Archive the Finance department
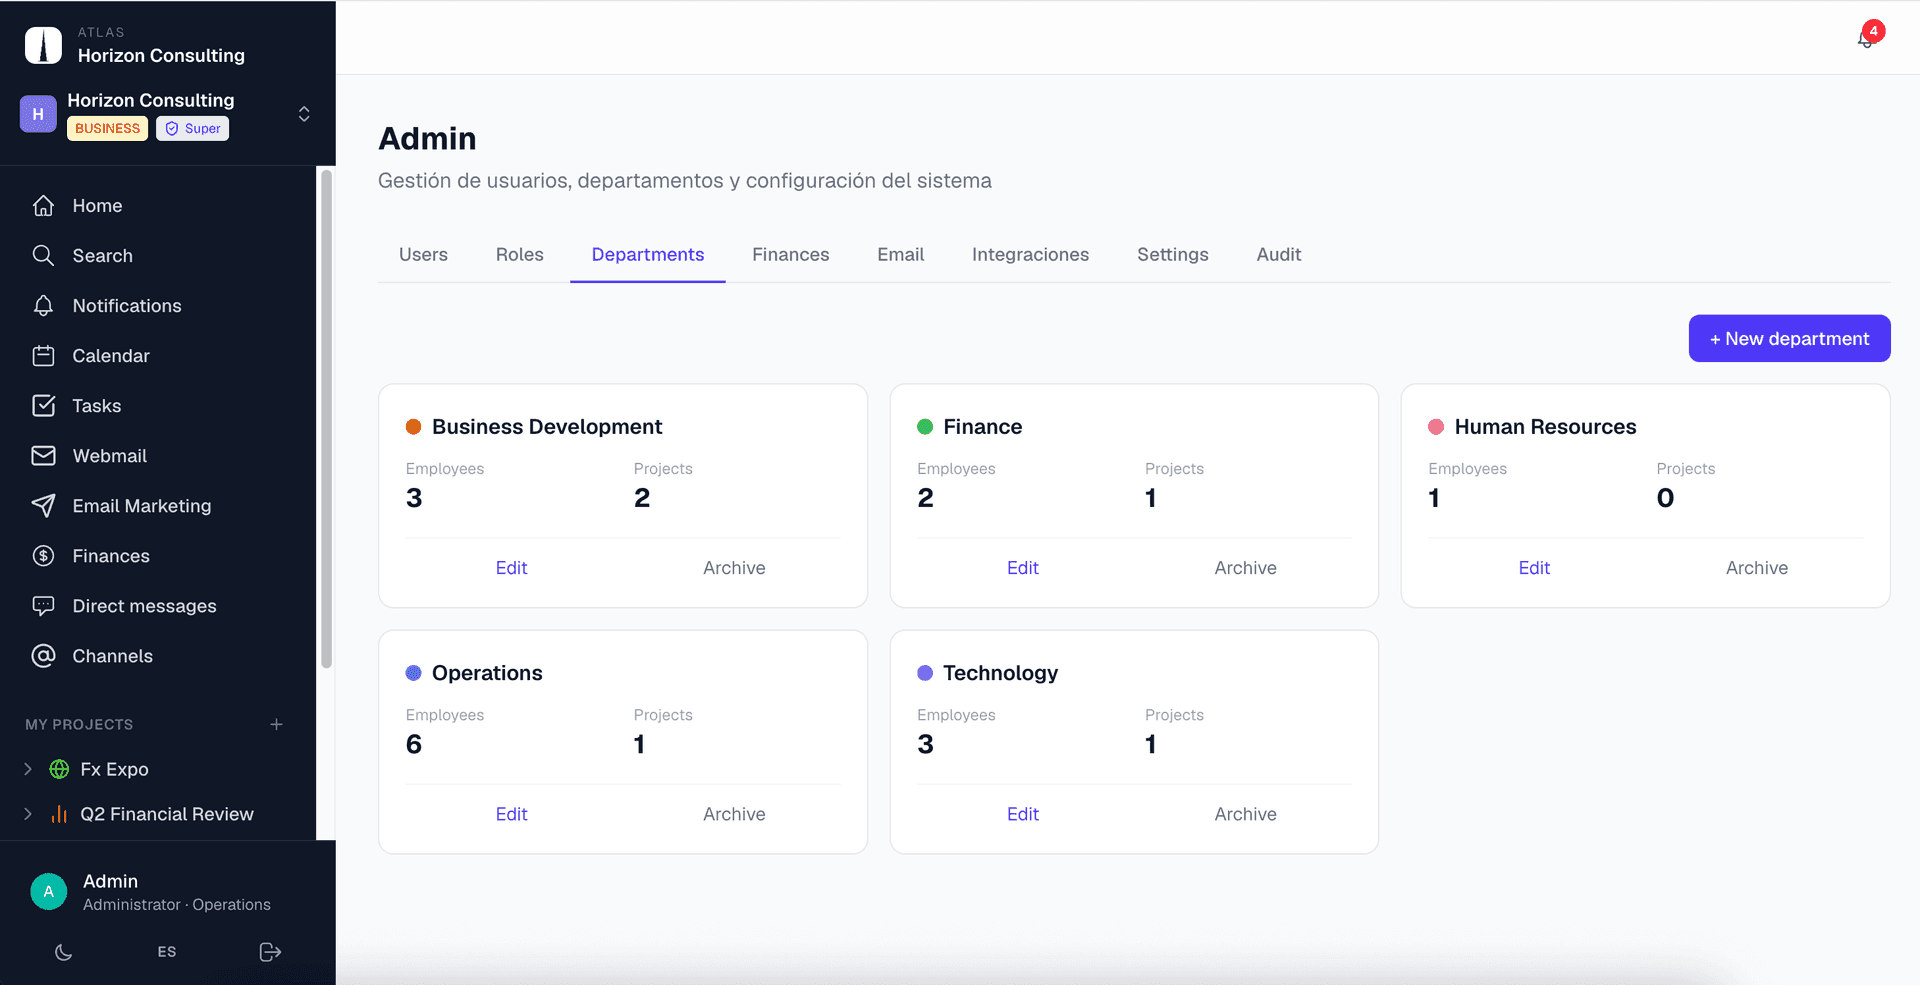1920x985 pixels. [1245, 568]
